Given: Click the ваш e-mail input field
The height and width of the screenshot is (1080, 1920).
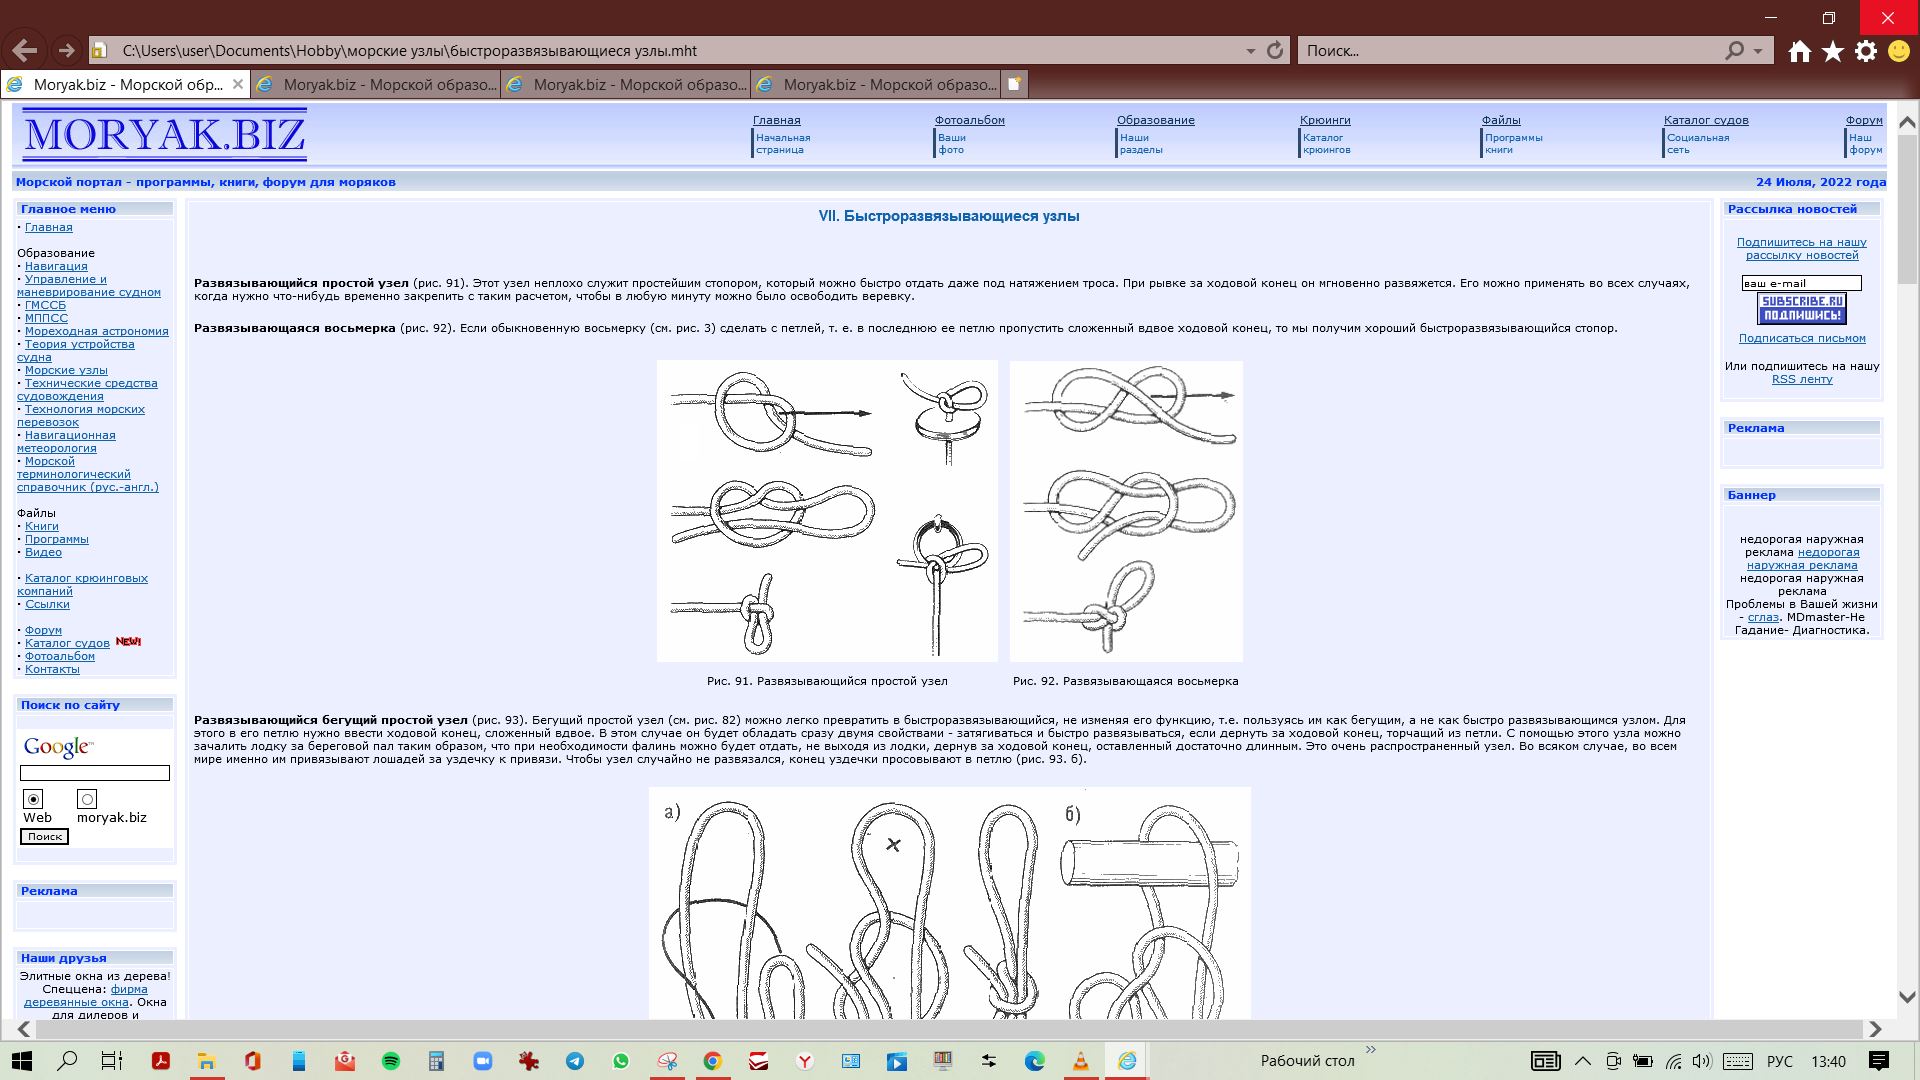Looking at the screenshot, I should coord(1801,283).
